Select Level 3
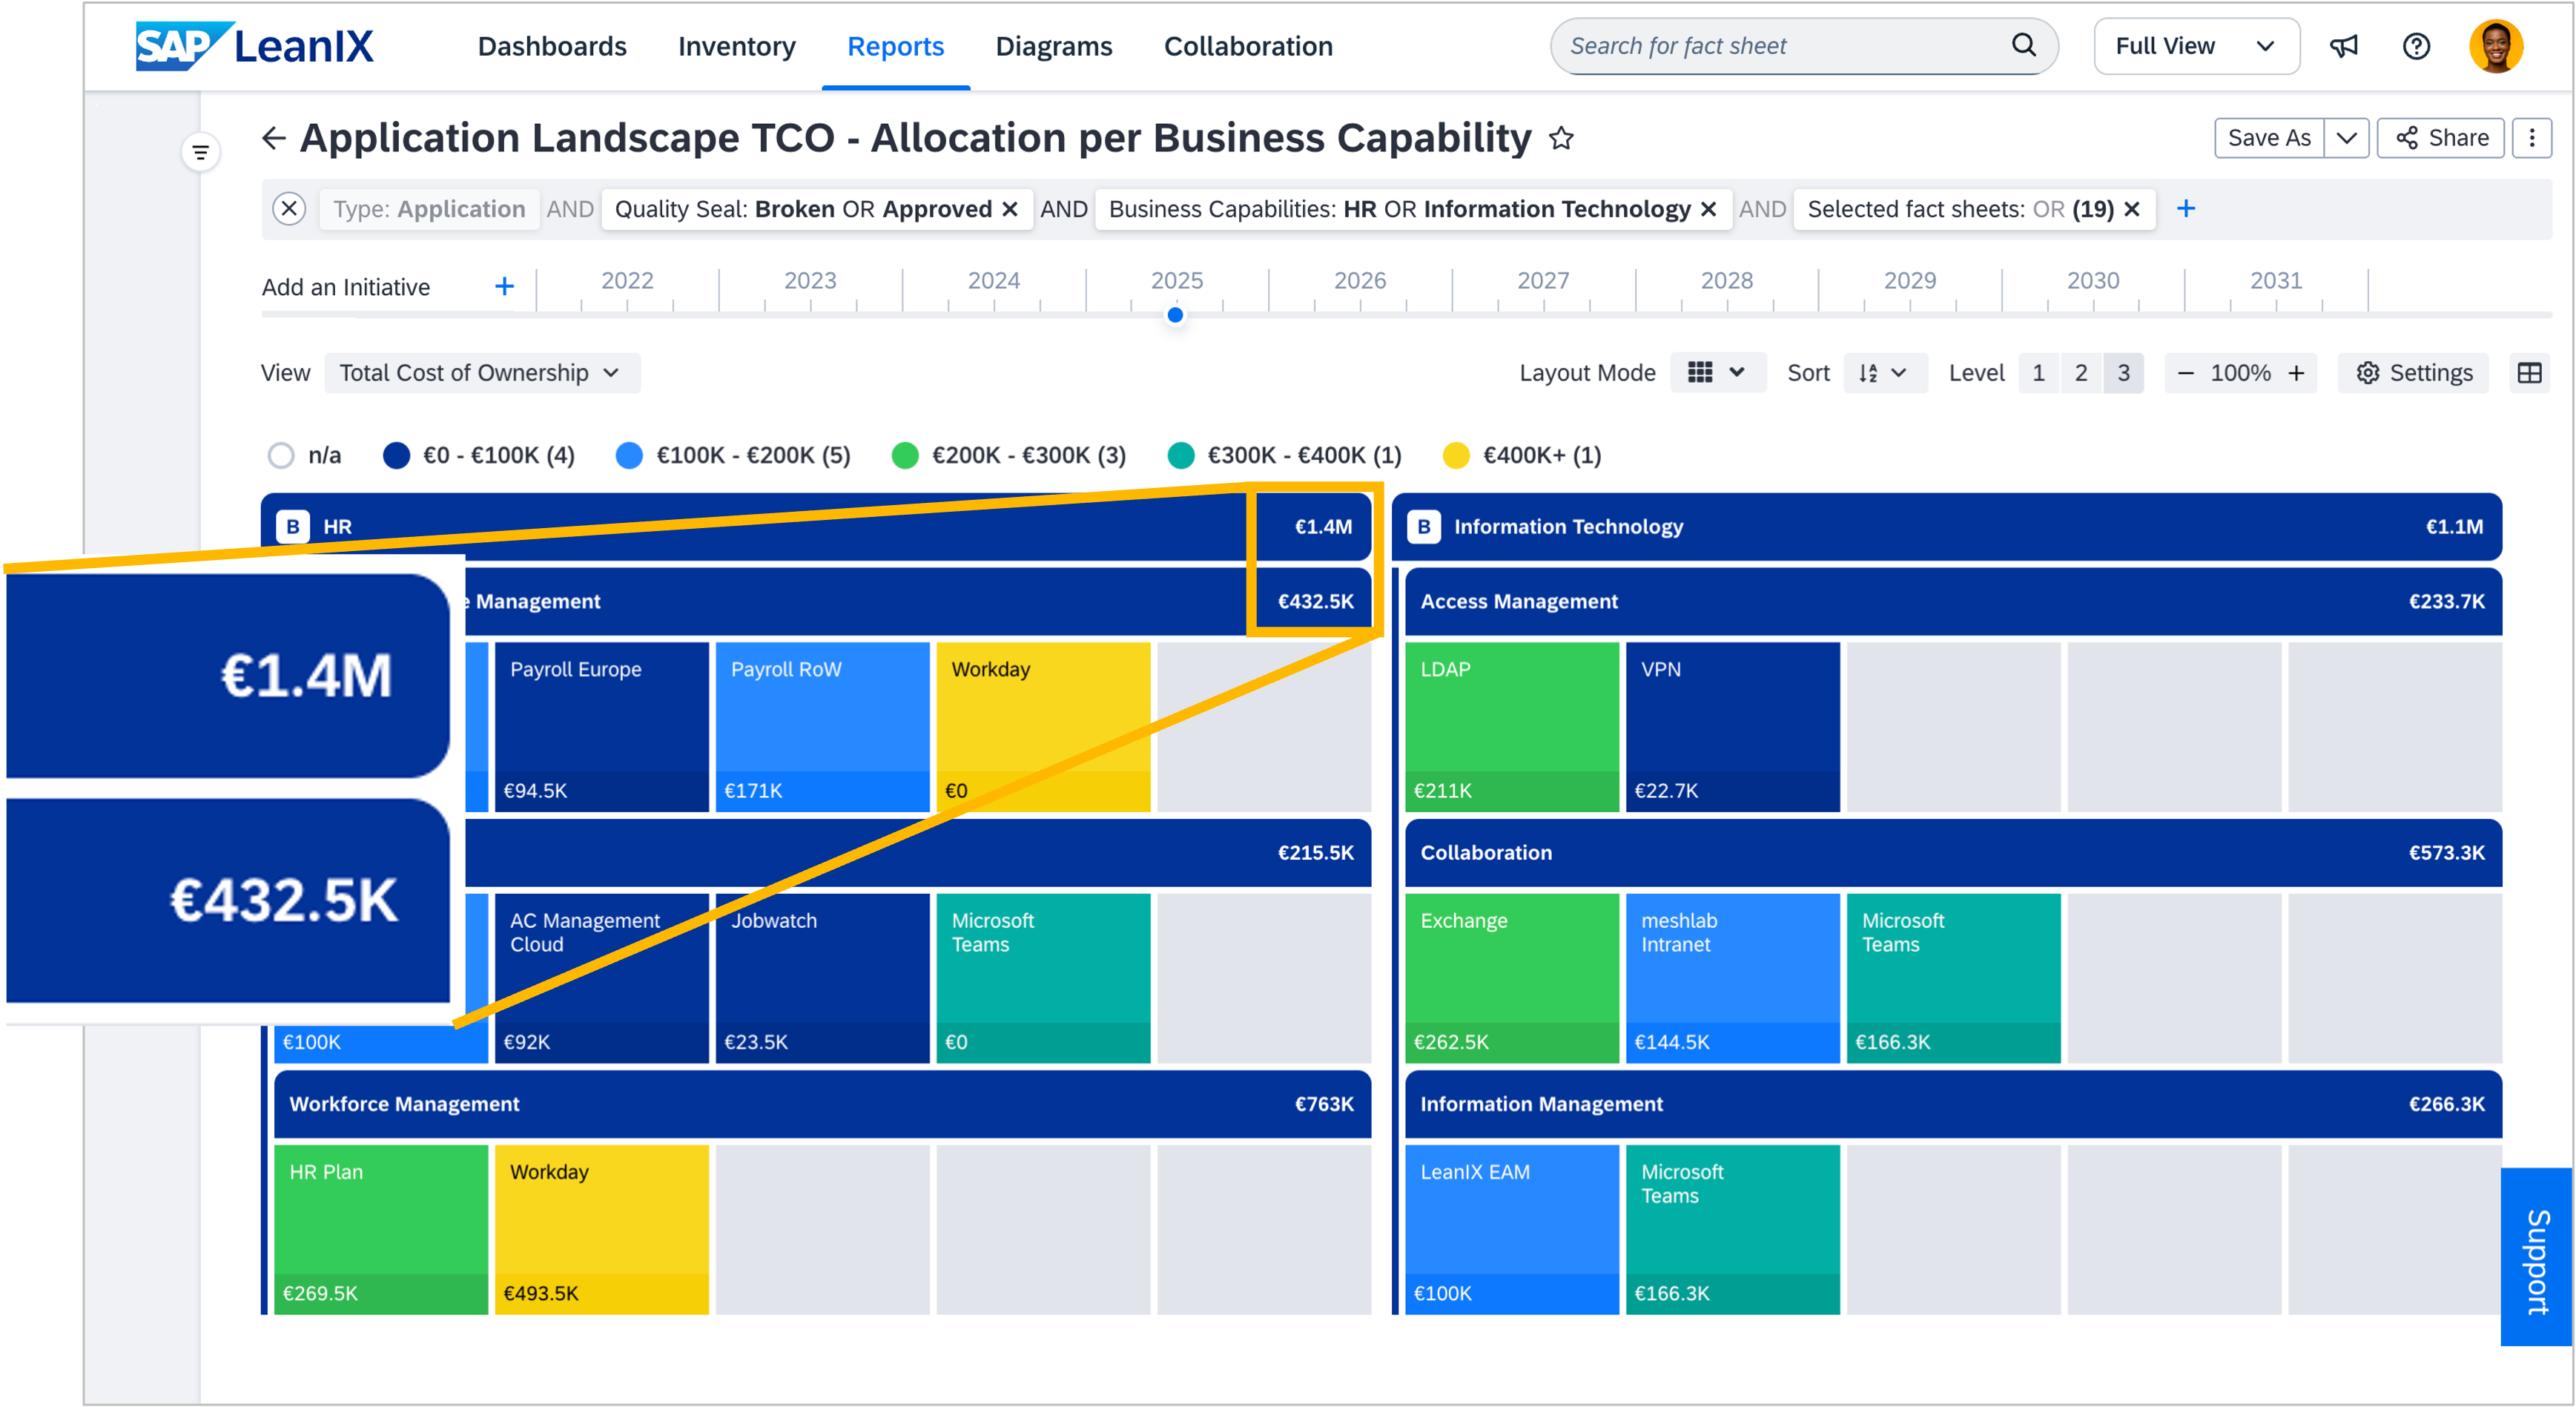2576x1407 pixels. (2123, 373)
